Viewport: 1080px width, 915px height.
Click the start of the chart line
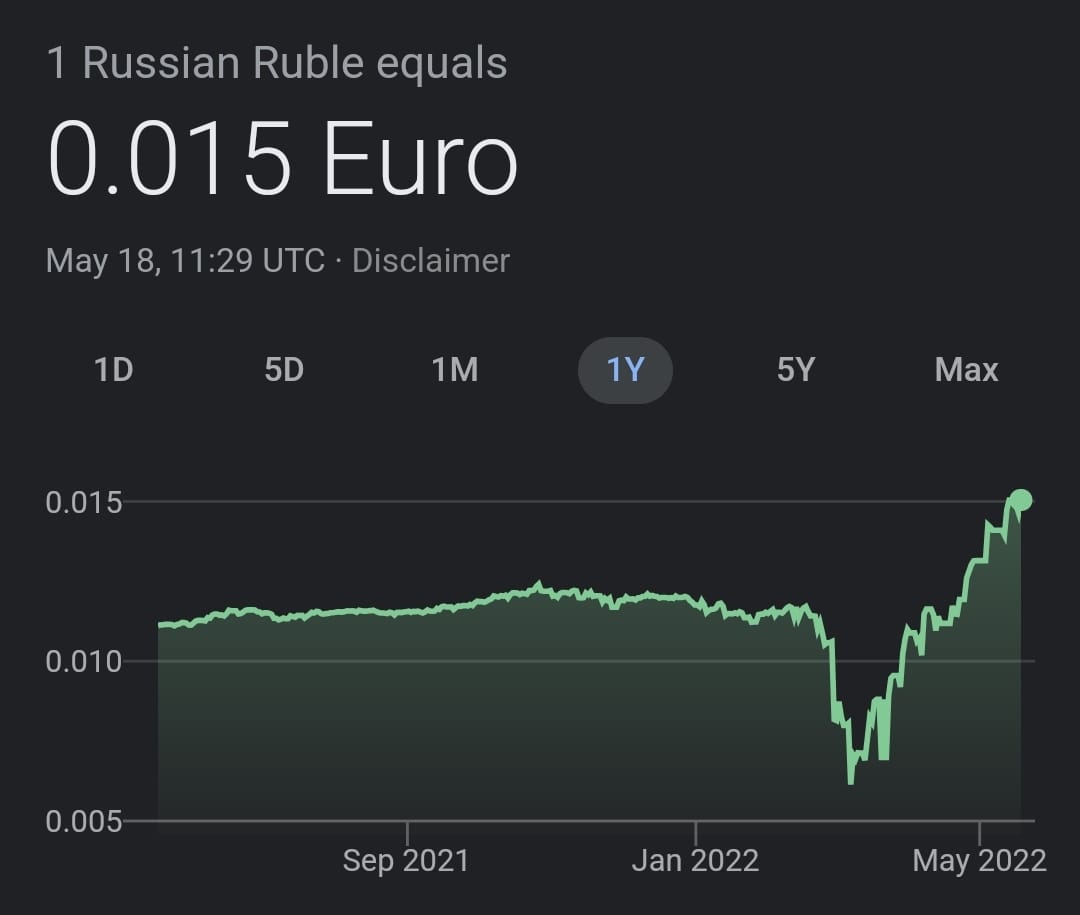tap(159, 625)
